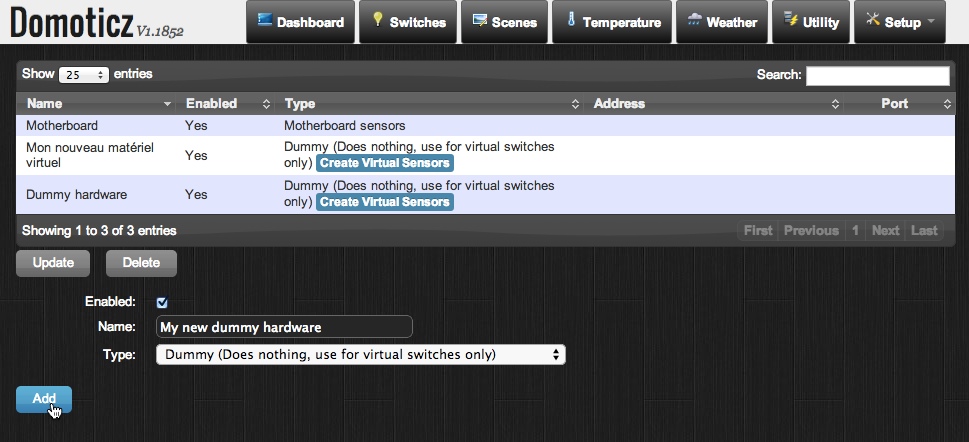The image size is (969, 442).
Task: Click the Utility lightning chart icon
Action: pyautogui.click(x=791, y=20)
